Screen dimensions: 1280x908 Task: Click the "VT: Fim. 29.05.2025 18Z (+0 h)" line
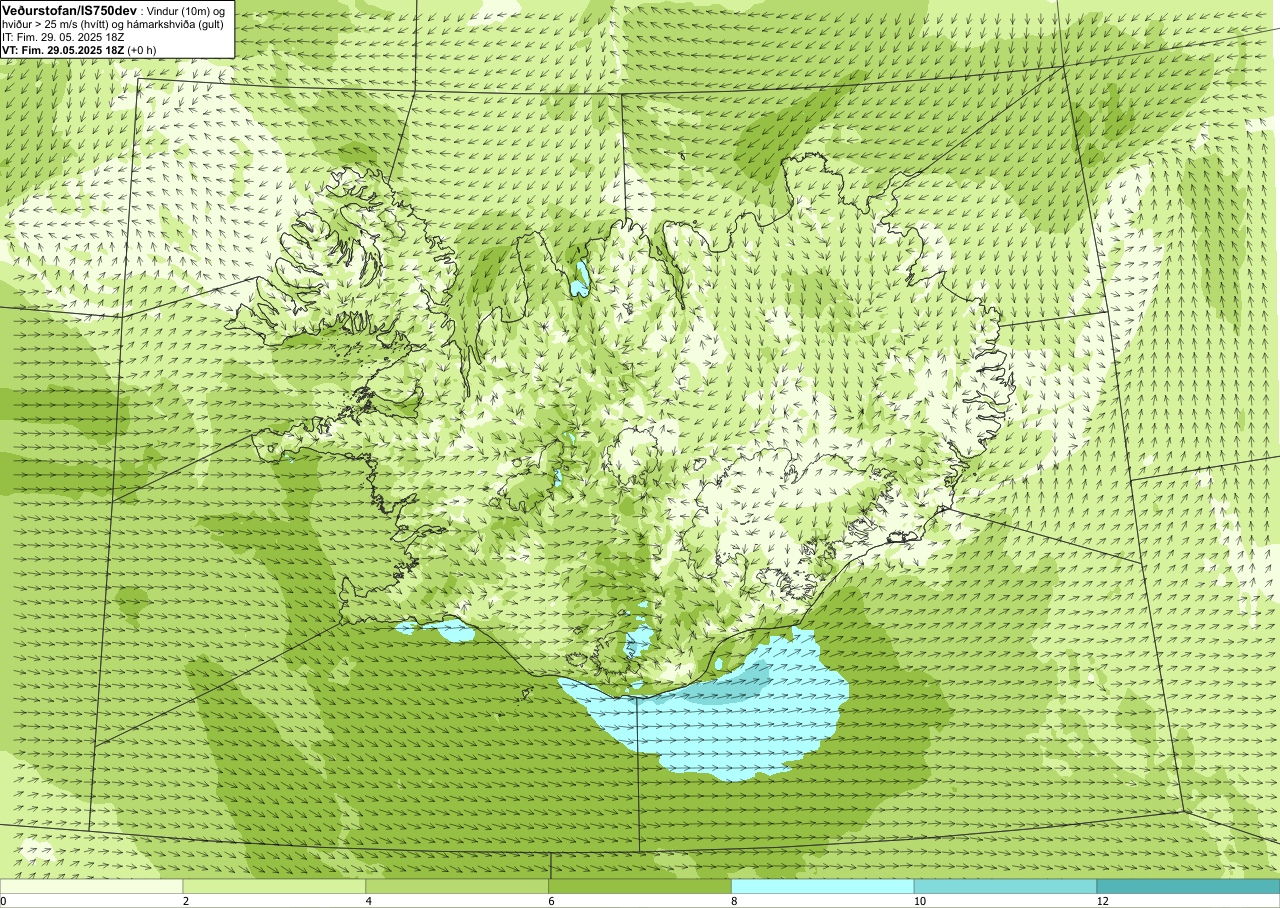point(79,50)
